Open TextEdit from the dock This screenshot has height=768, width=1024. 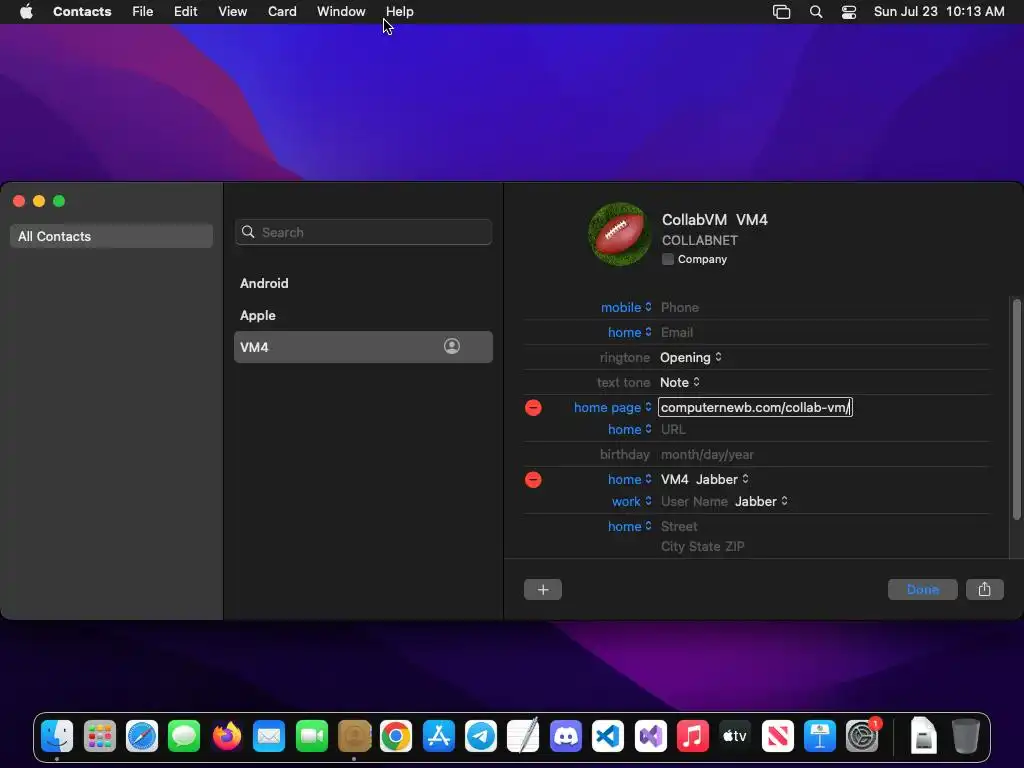click(523, 736)
